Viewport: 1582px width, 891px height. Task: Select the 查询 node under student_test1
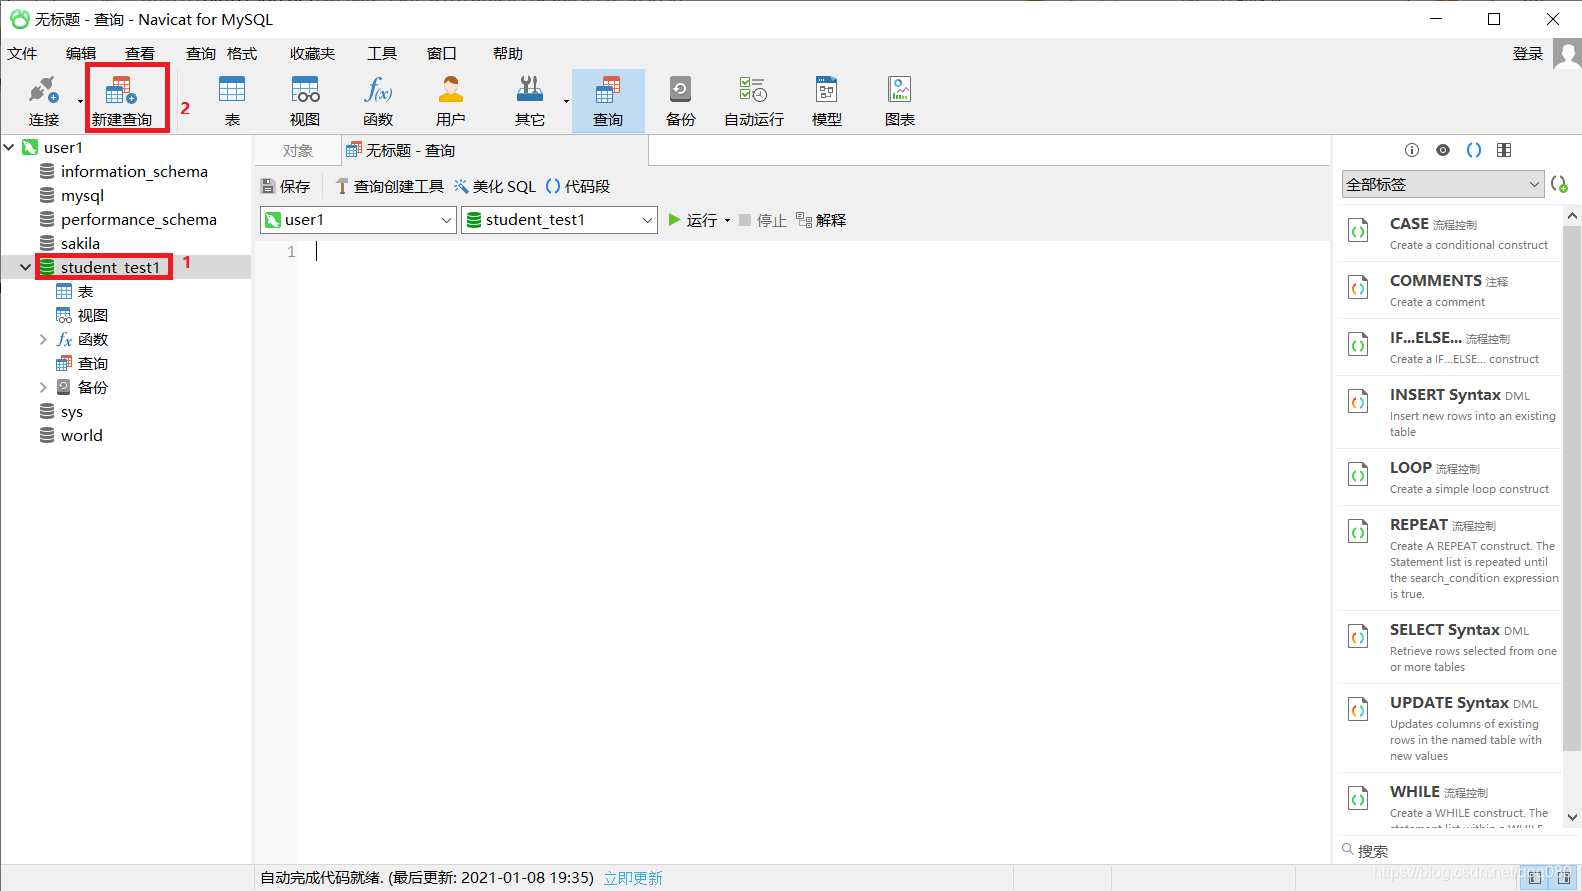(x=92, y=363)
